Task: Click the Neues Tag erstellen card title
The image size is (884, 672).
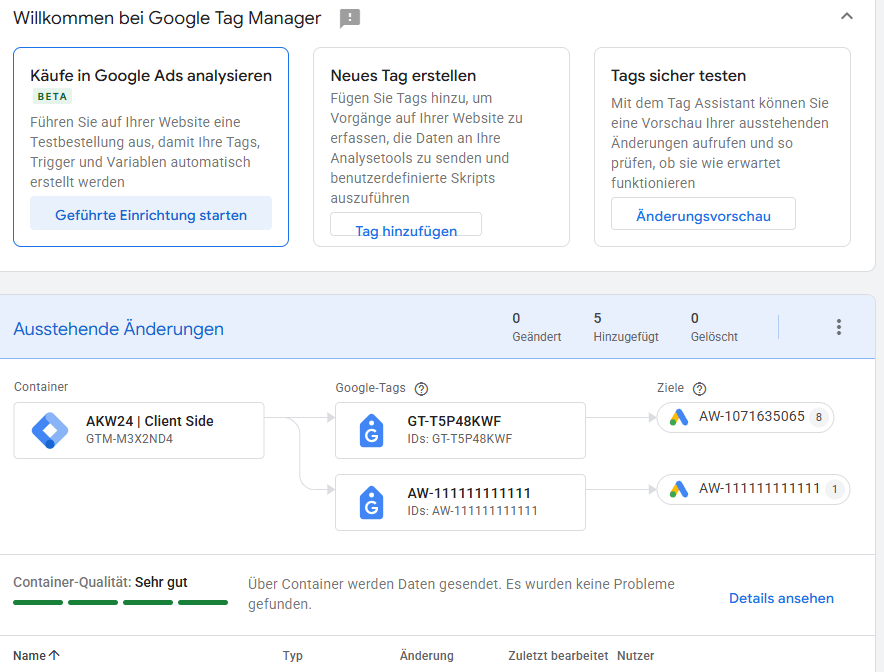Action: click(403, 76)
